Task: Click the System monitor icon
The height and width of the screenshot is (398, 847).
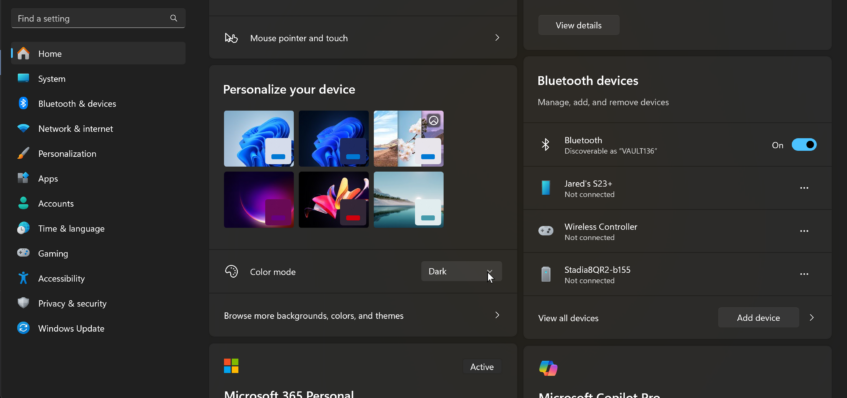Action: click(23, 78)
